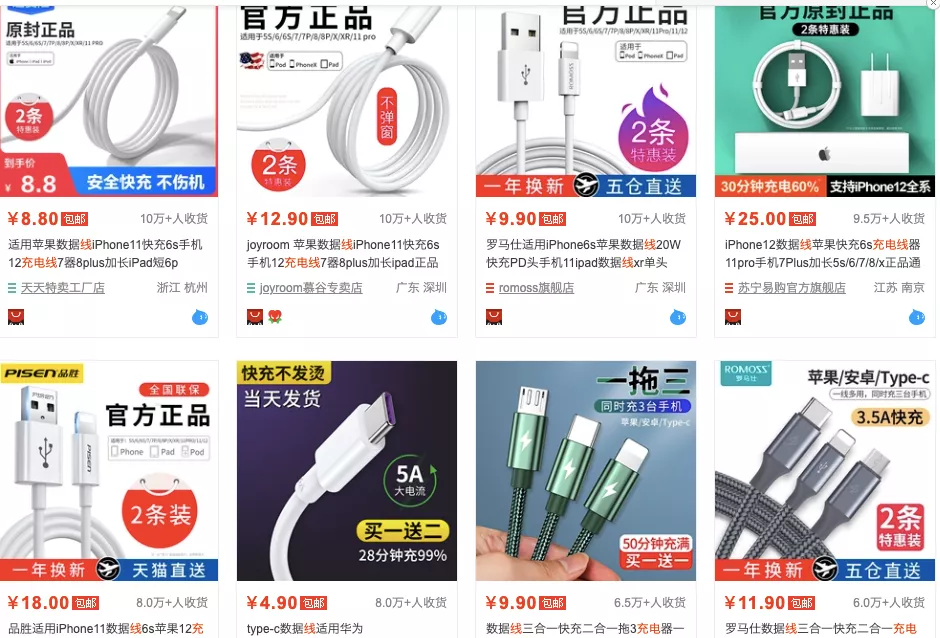
Task: Click red Tmall icon under 天天特卖工厂店
Action: (x=16, y=317)
